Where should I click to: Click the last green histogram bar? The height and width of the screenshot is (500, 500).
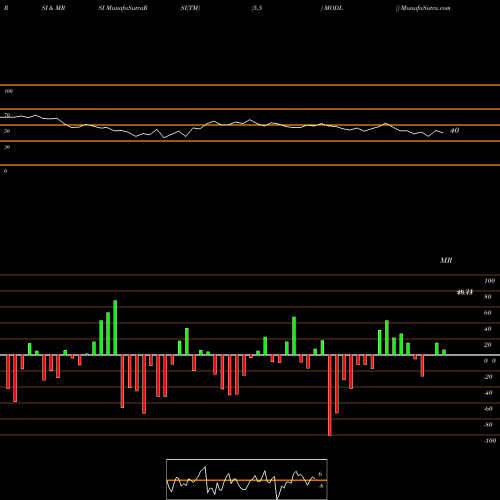(444, 352)
